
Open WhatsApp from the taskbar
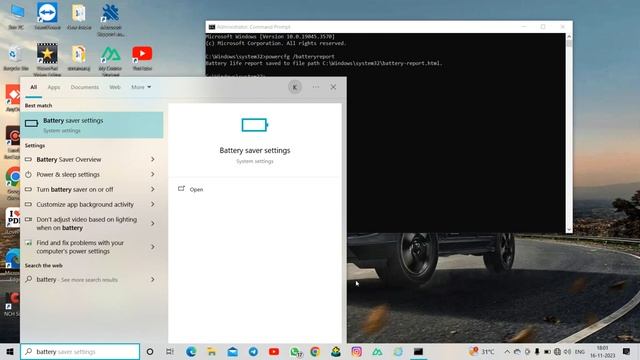295,351
